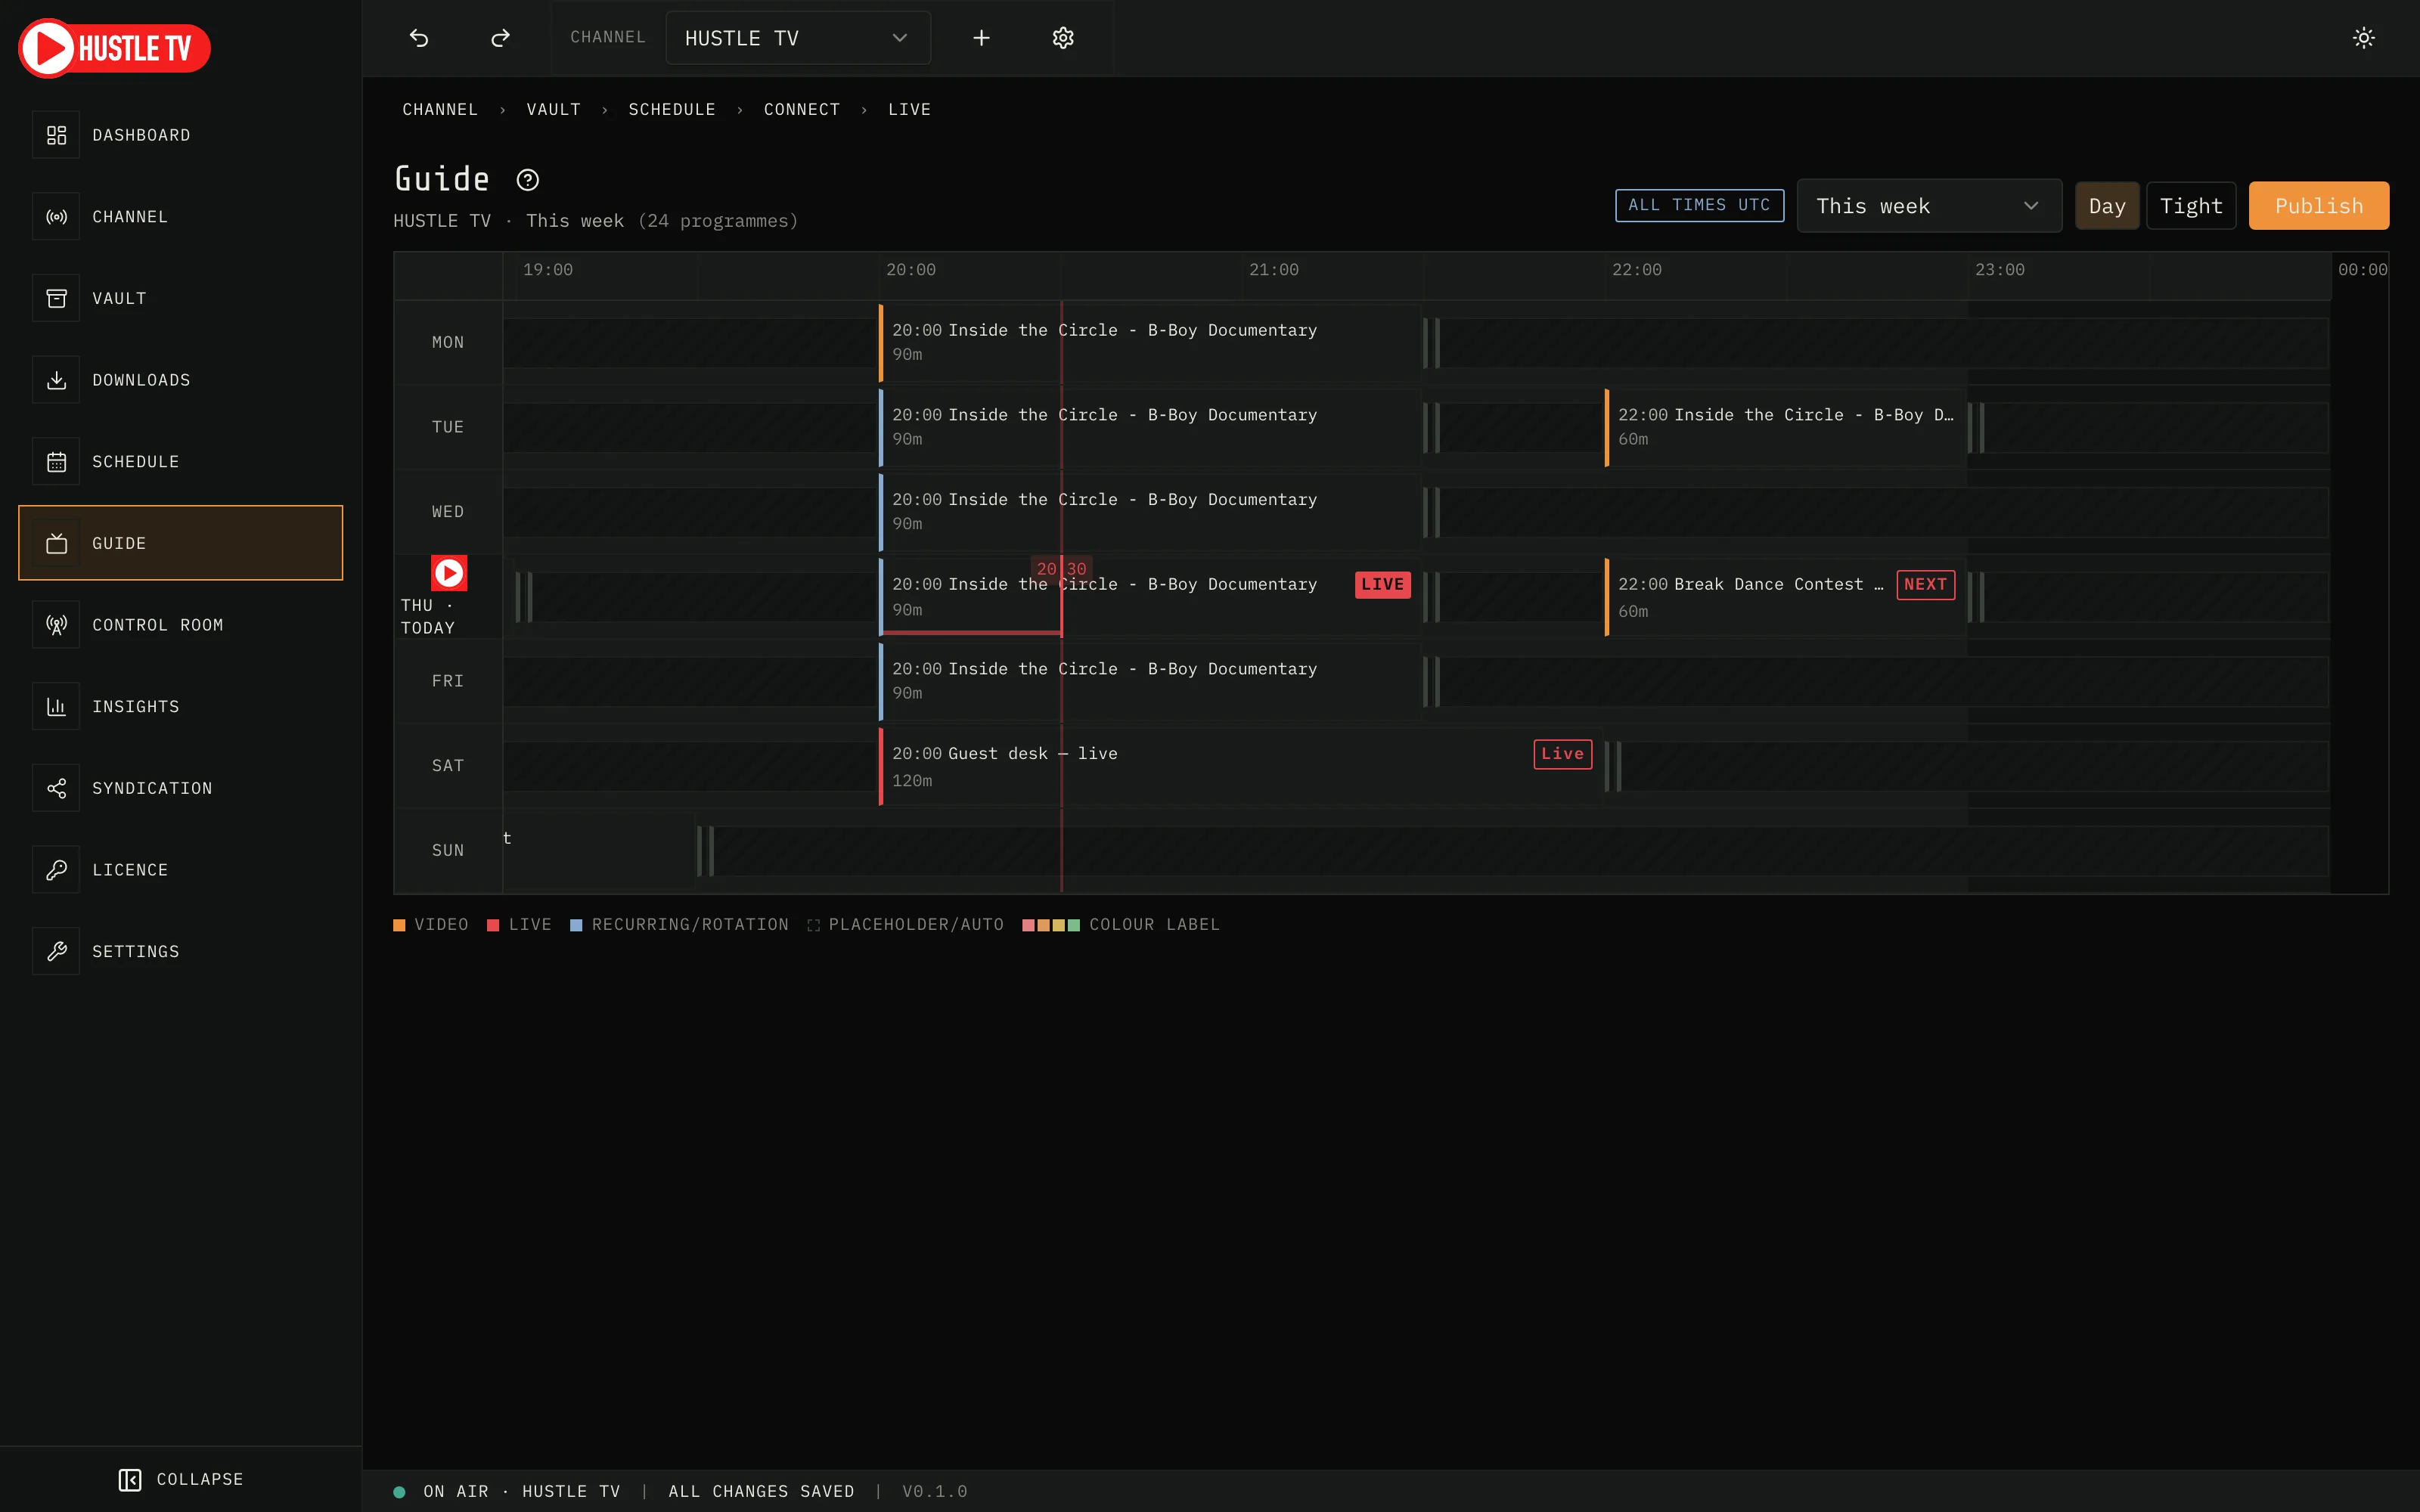This screenshot has height=1512, width=2420.
Task: Click the green On Air status dot
Action: [x=399, y=1492]
